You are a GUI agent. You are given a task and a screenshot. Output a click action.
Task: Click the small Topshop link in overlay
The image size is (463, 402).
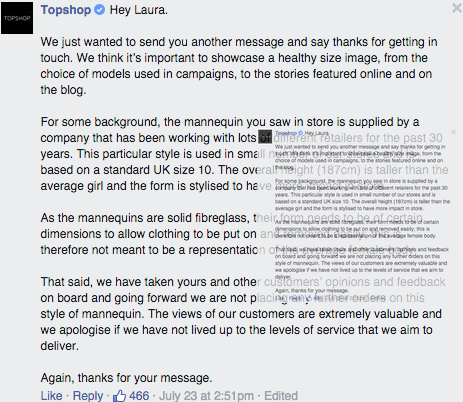(x=286, y=133)
